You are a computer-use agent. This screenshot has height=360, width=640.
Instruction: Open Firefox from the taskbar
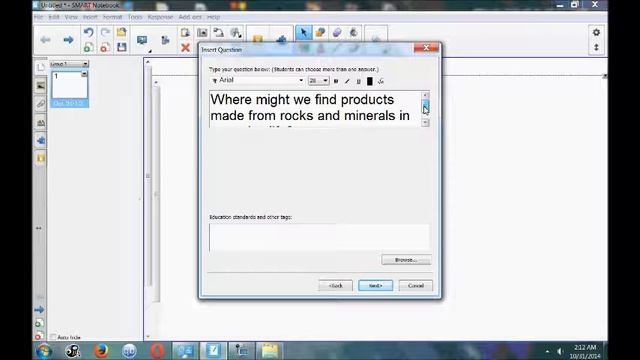(101, 351)
